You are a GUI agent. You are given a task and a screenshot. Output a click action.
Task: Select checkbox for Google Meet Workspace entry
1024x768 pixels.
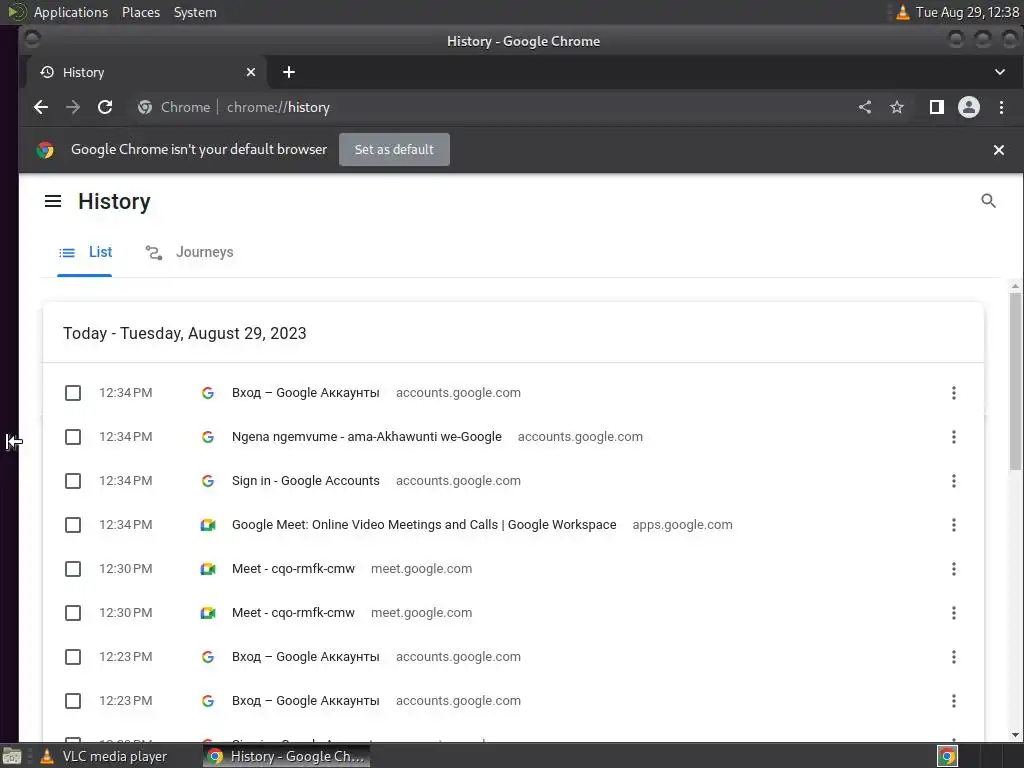click(73, 525)
